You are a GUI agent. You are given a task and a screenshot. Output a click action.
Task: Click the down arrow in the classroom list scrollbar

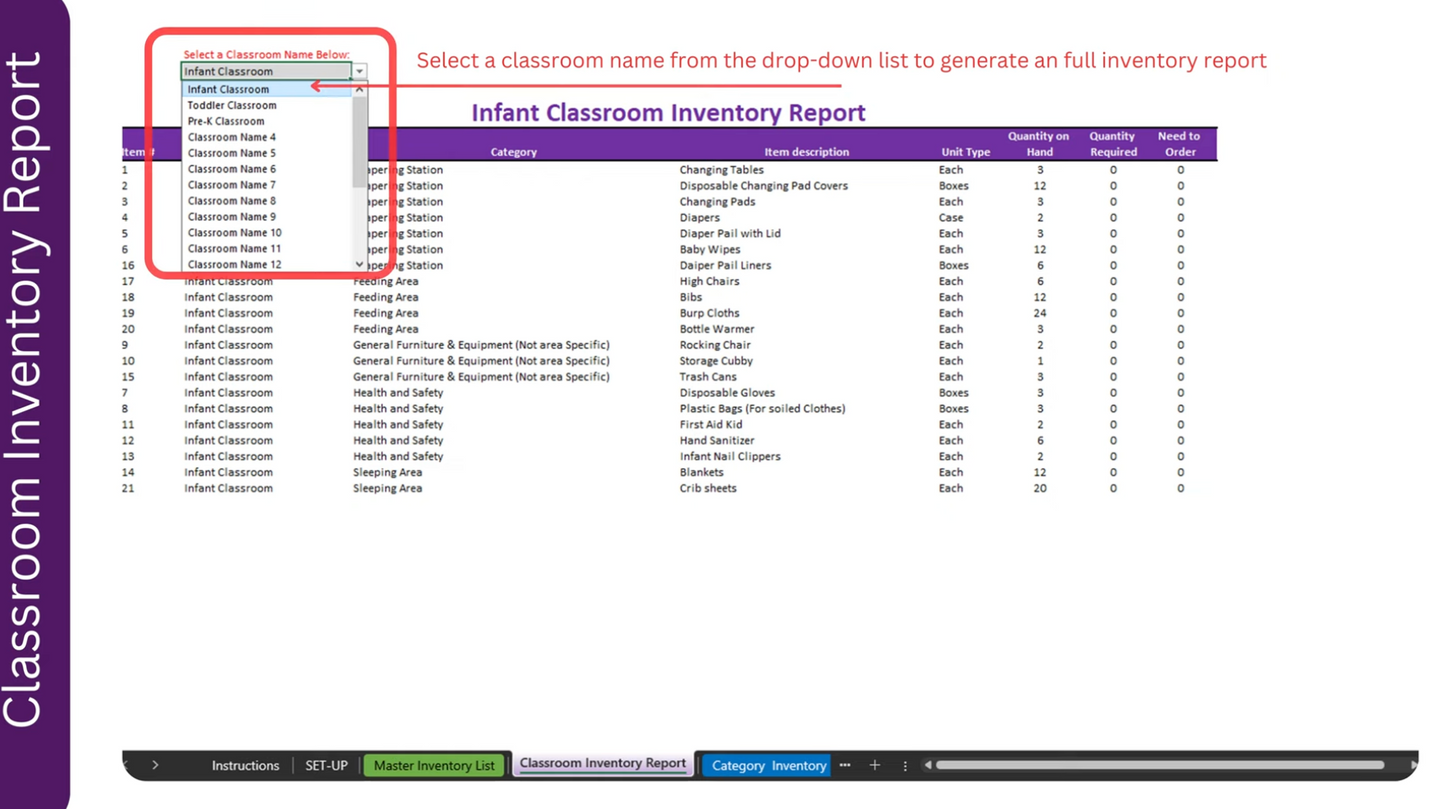358,263
